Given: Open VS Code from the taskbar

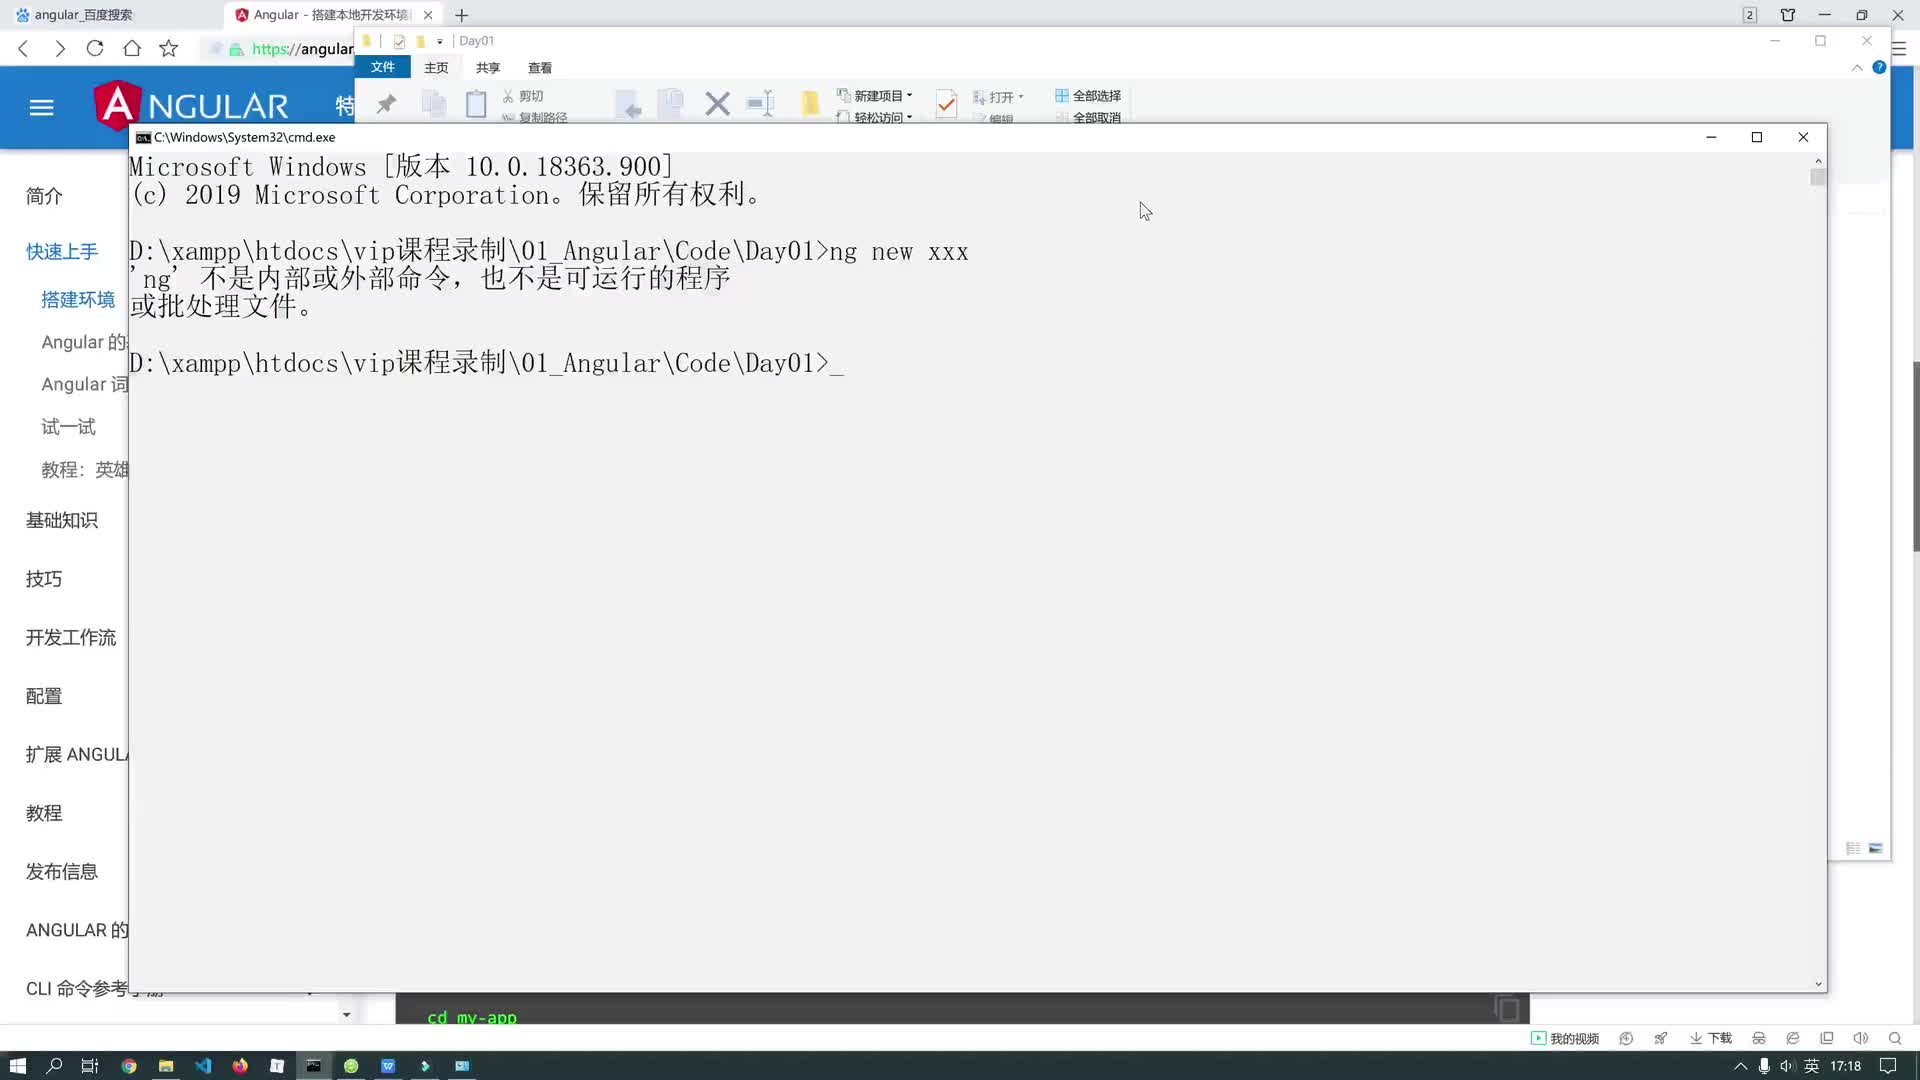Looking at the screenshot, I should pos(203,1066).
